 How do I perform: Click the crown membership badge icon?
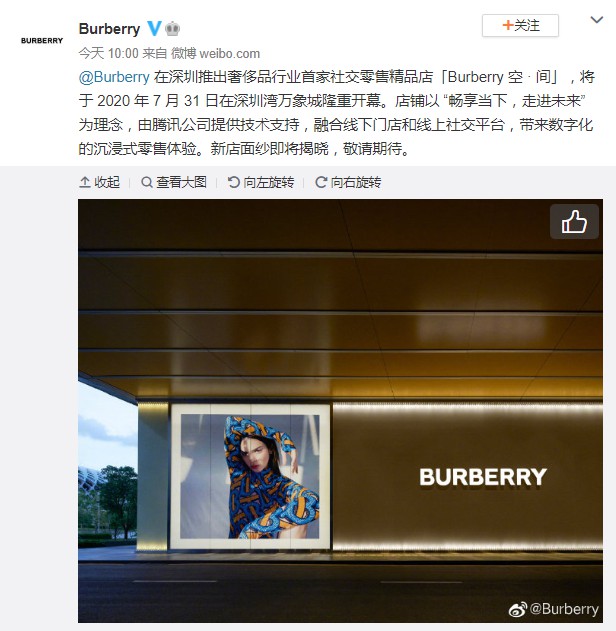pyautogui.click(x=173, y=29)
